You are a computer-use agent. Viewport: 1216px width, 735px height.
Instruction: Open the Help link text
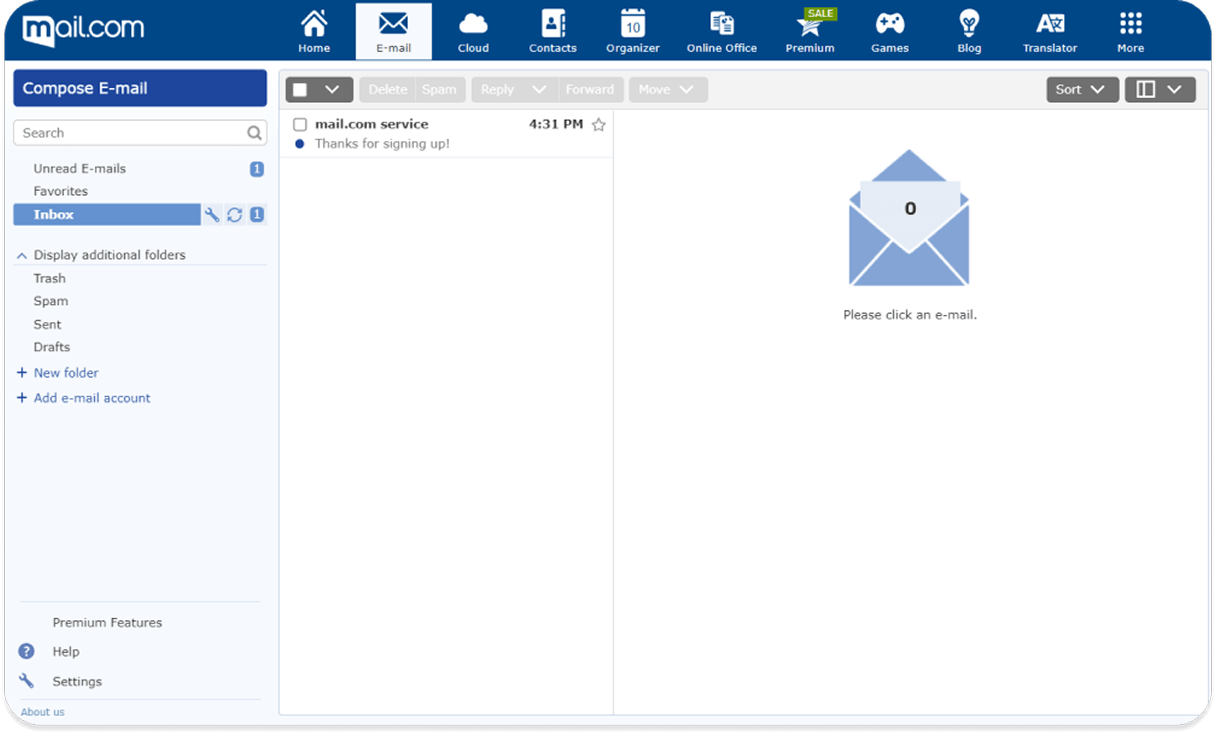[x=66, y=651]
